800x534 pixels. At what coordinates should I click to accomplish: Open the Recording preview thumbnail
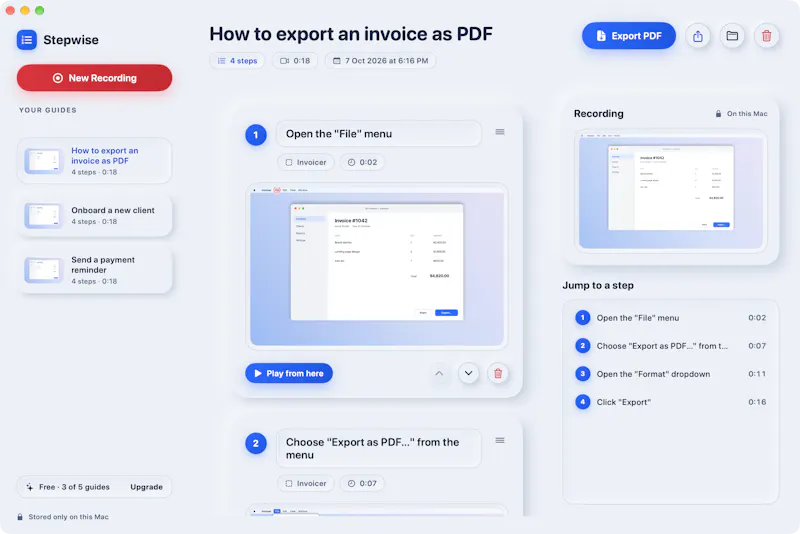(x=671, y=191)
